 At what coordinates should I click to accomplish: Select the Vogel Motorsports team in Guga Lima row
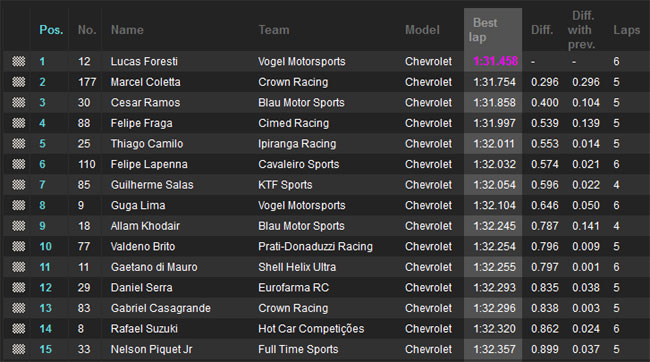pos(301,205)
